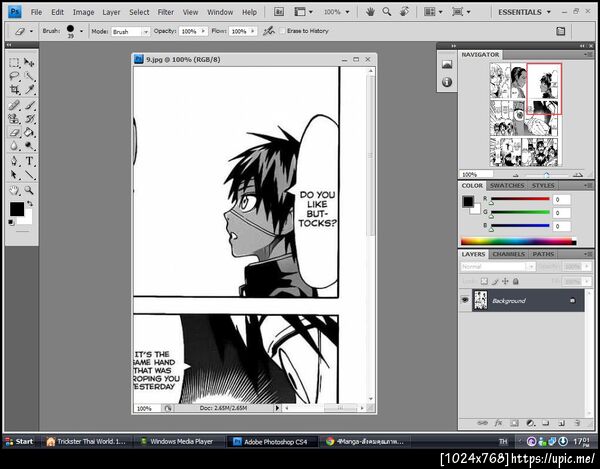Screen dimensions: 600x469
Task: Select the History Brush tool
Action: click(x=29, y=119)
